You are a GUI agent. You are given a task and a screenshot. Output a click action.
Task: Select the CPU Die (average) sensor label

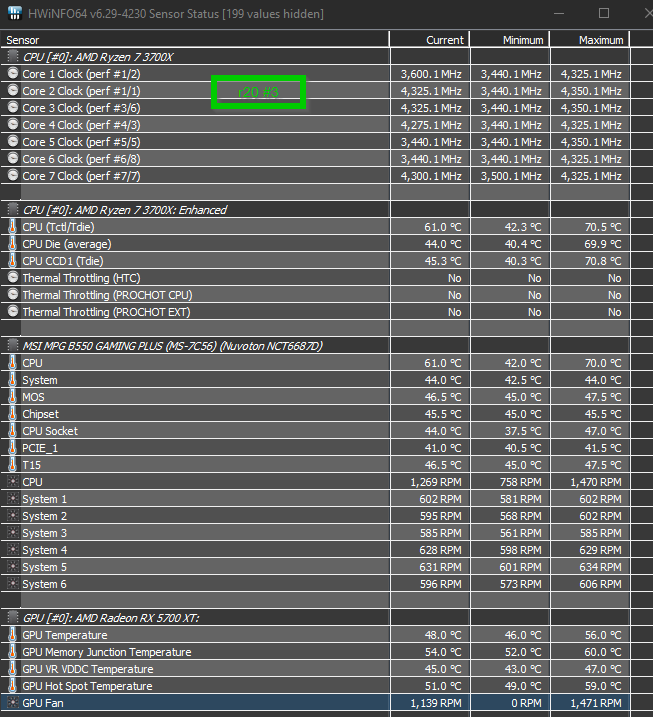click(67, 244)
